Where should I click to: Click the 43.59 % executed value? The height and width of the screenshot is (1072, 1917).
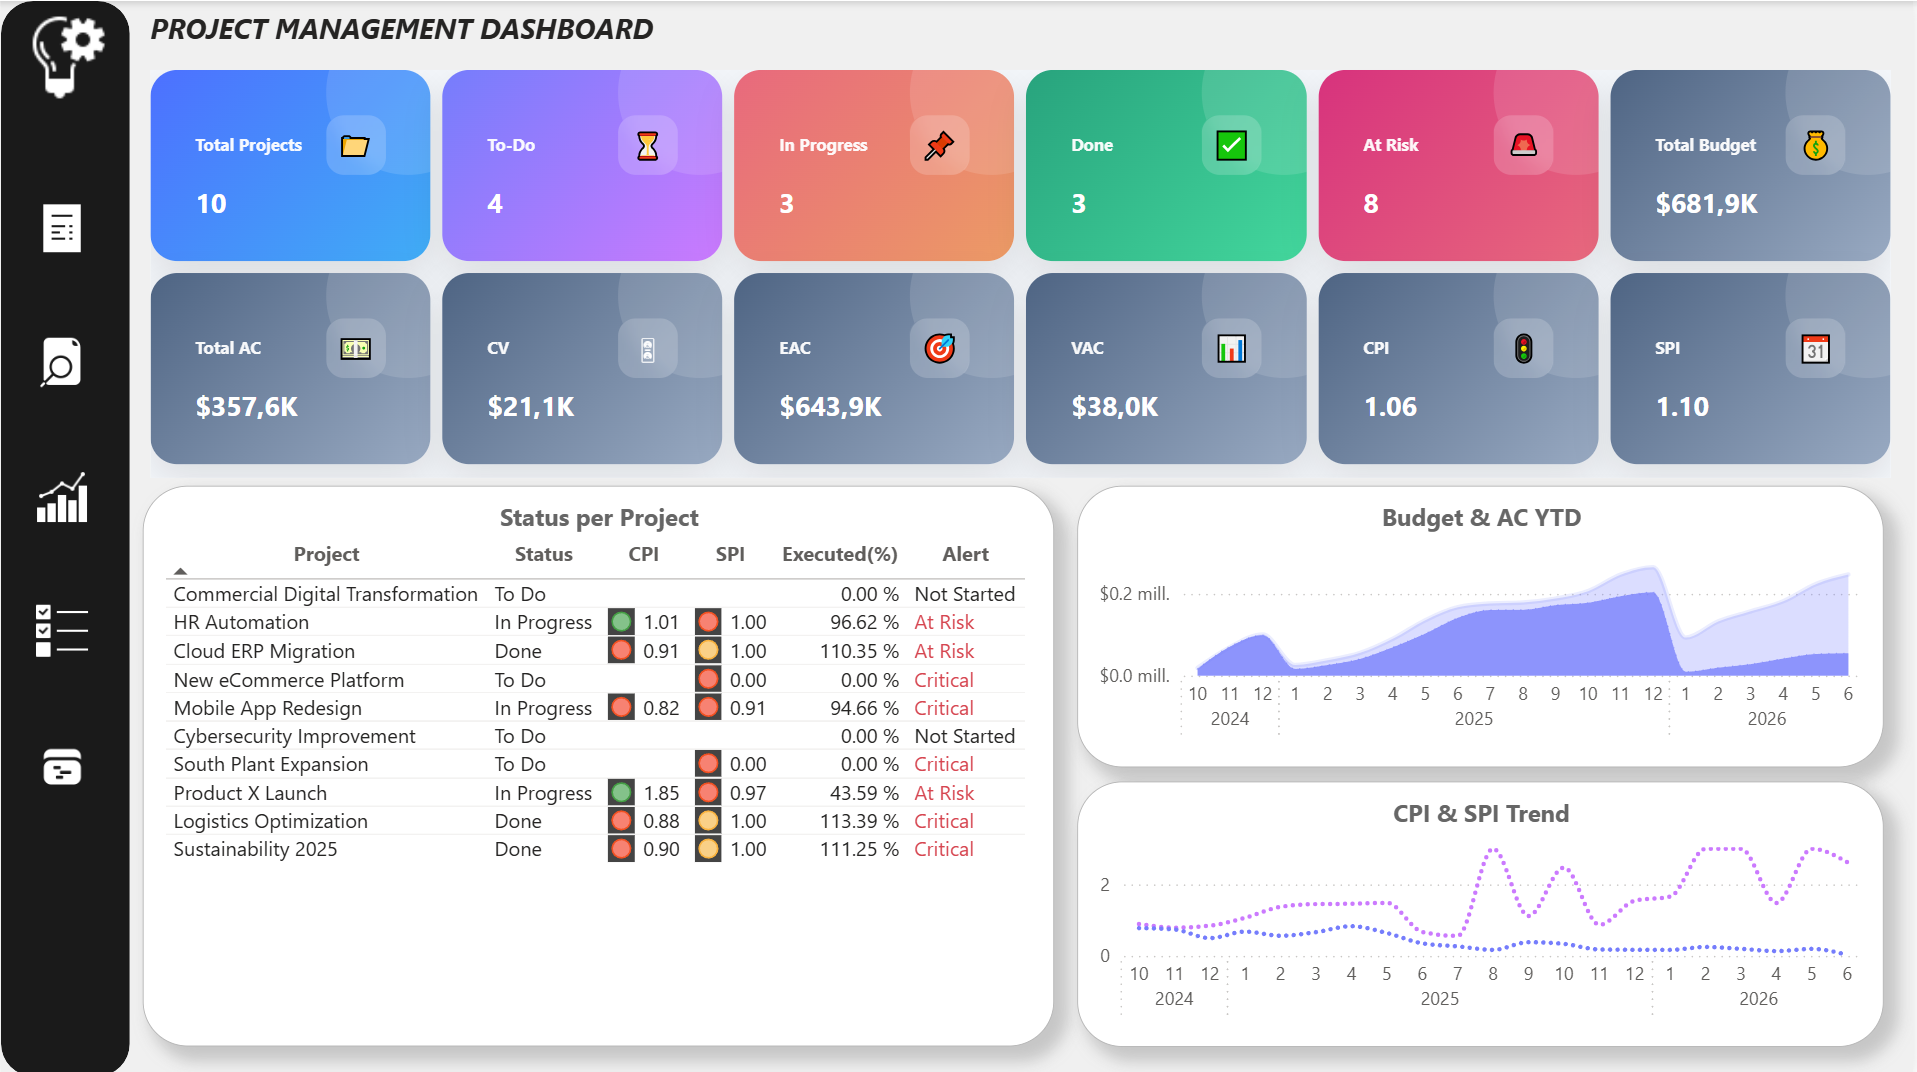point(864,793)
